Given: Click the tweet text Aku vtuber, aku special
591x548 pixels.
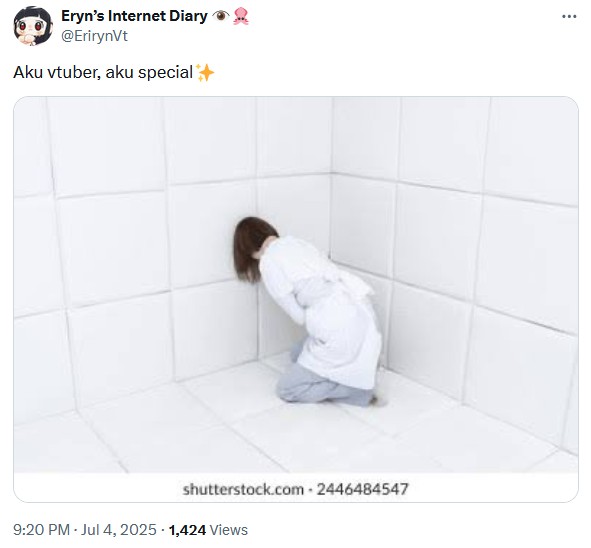Looking at the screenshot, I should pos(103,72).
